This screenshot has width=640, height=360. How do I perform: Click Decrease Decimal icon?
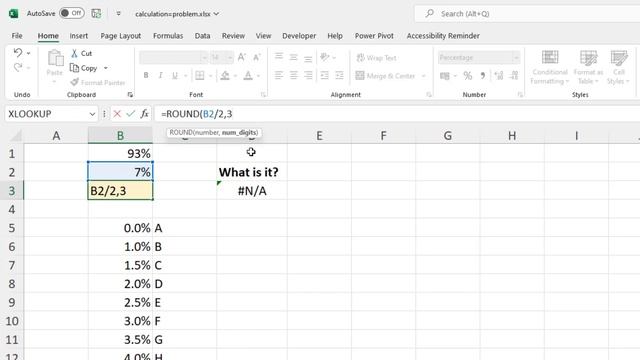pos(514,76)
